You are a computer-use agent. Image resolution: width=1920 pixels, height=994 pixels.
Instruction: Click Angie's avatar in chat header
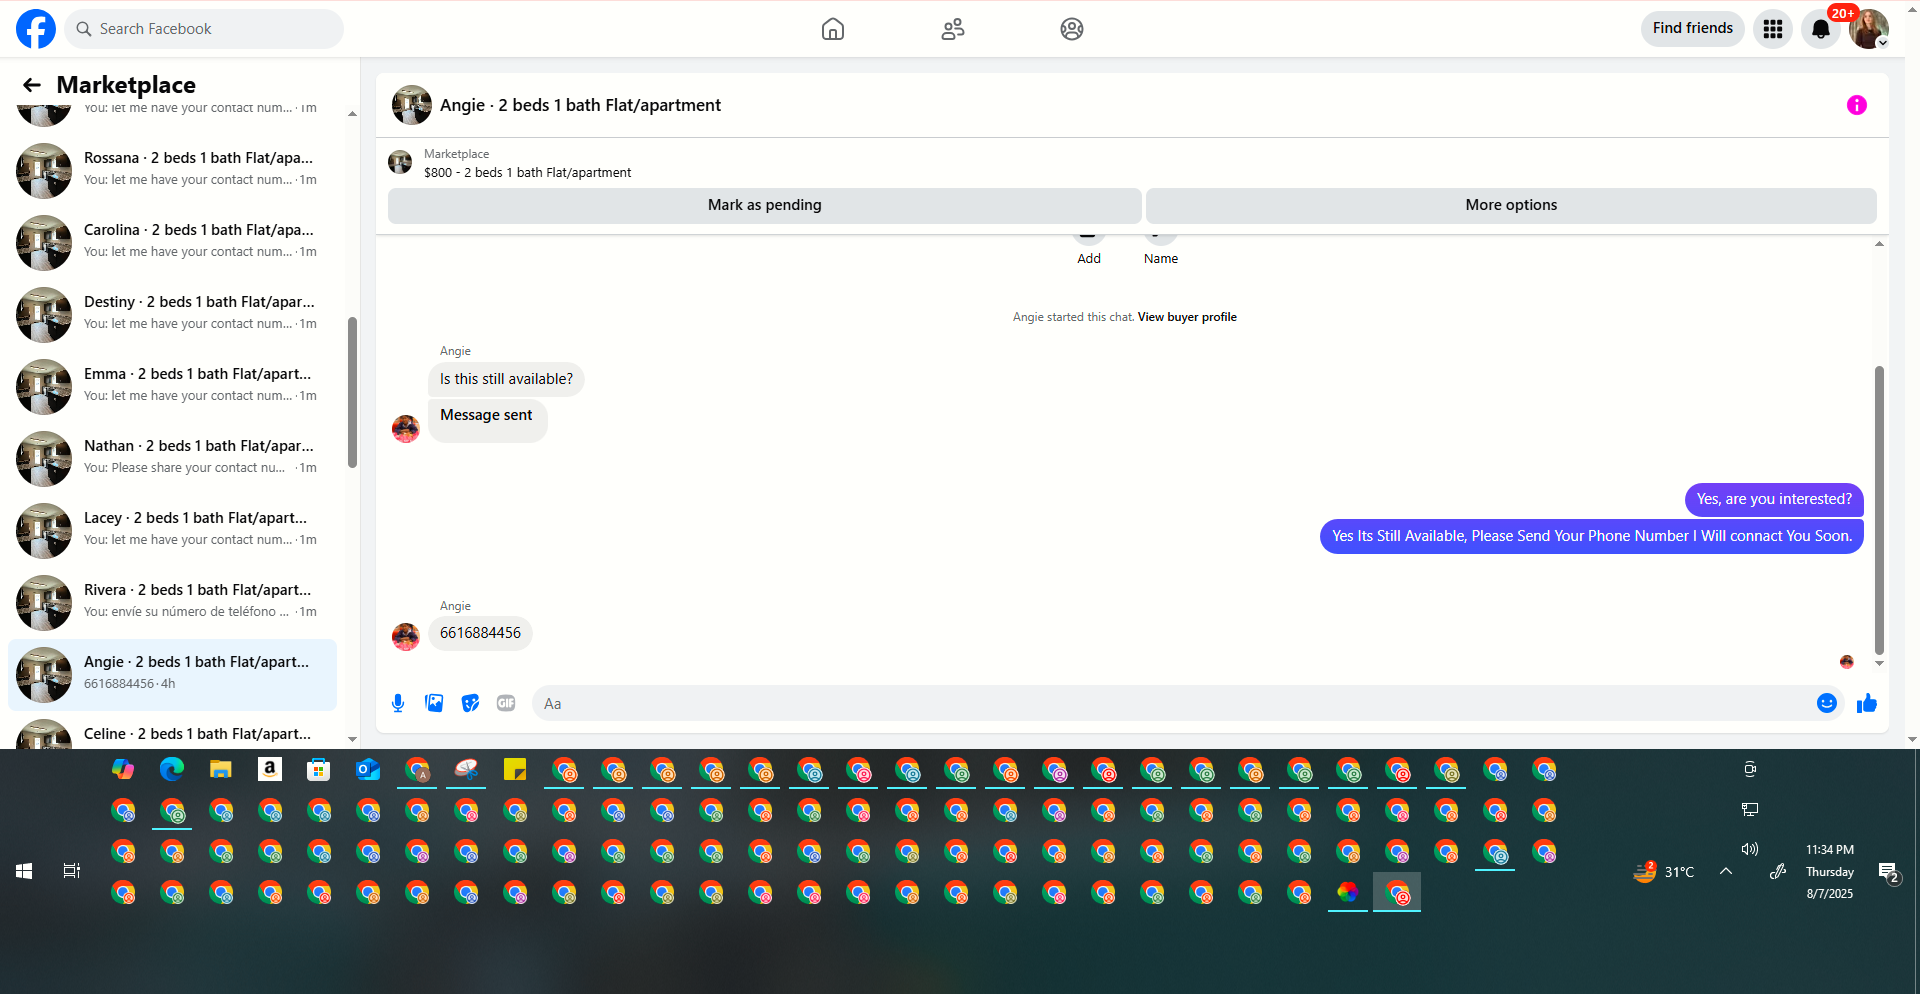point(412,105)
